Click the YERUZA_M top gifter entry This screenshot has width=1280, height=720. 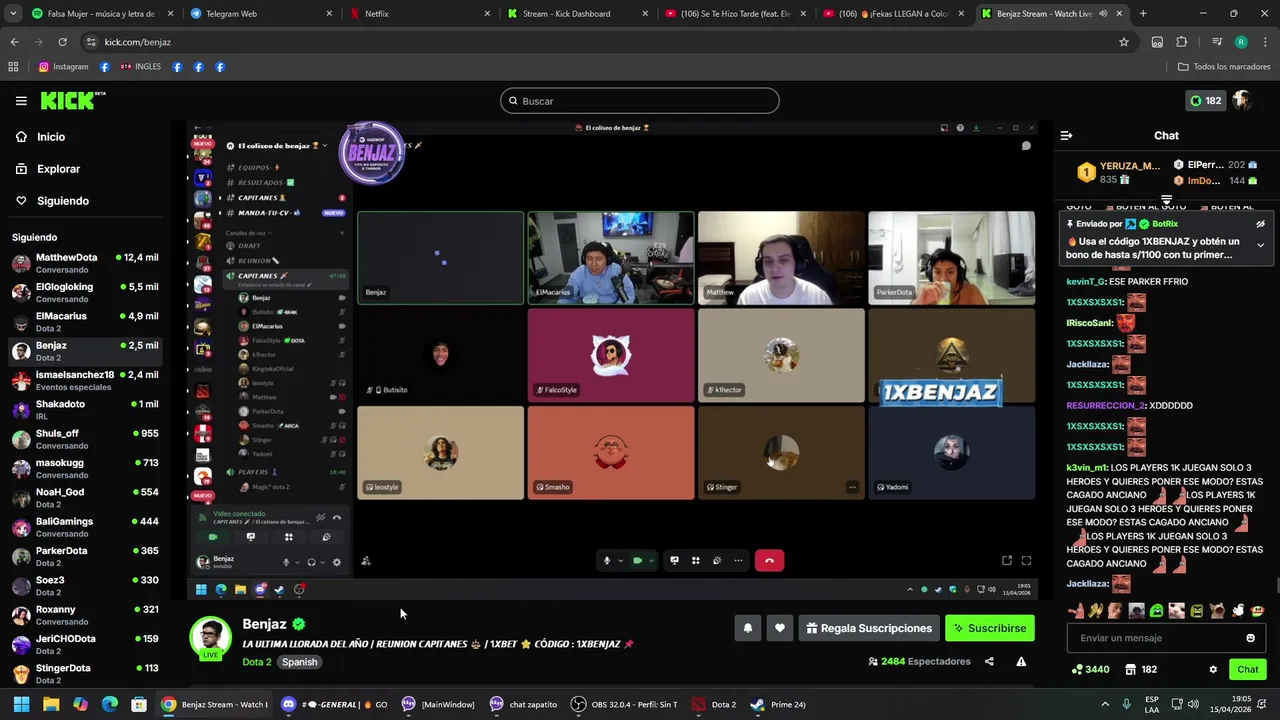click(x=1119, y=172)
